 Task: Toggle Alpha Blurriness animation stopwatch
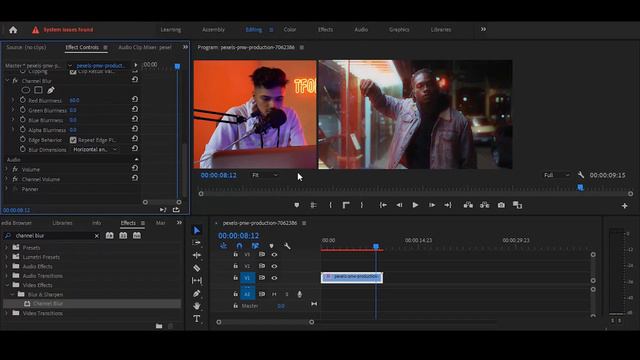[22, 130]
